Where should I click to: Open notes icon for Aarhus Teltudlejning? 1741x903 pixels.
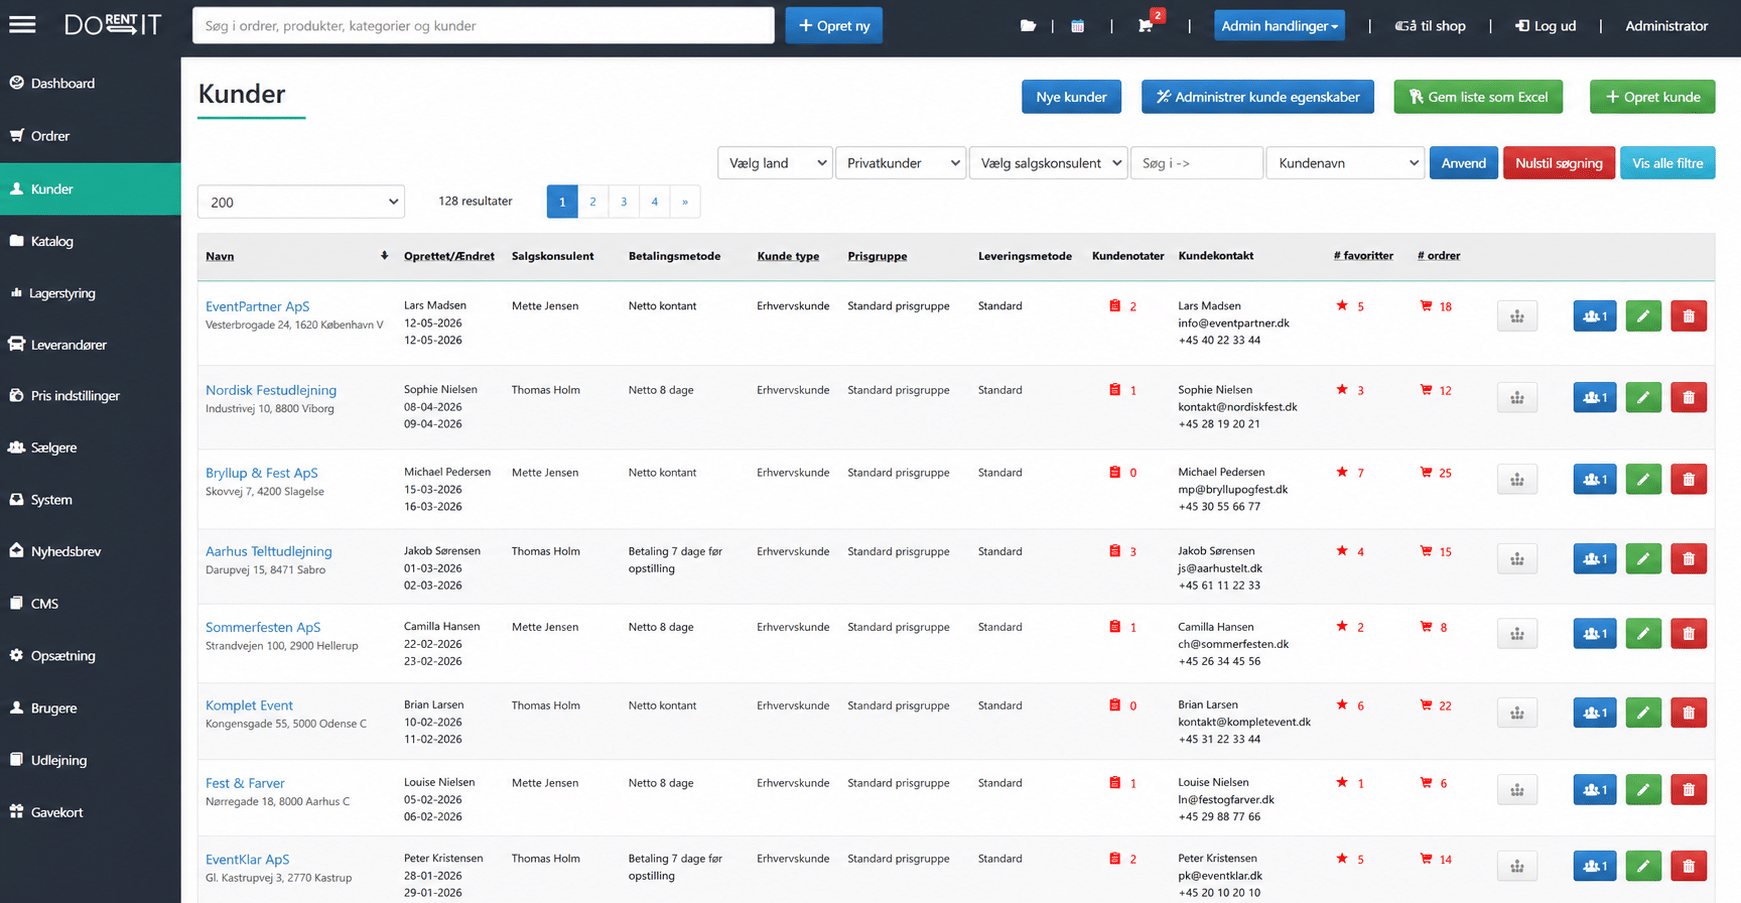pyautogui.click(x=1115, y=551)
